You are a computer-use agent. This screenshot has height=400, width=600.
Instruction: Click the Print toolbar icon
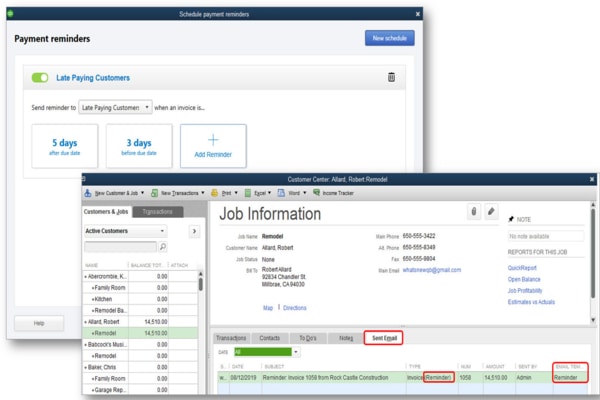click(x=215, y=193)
